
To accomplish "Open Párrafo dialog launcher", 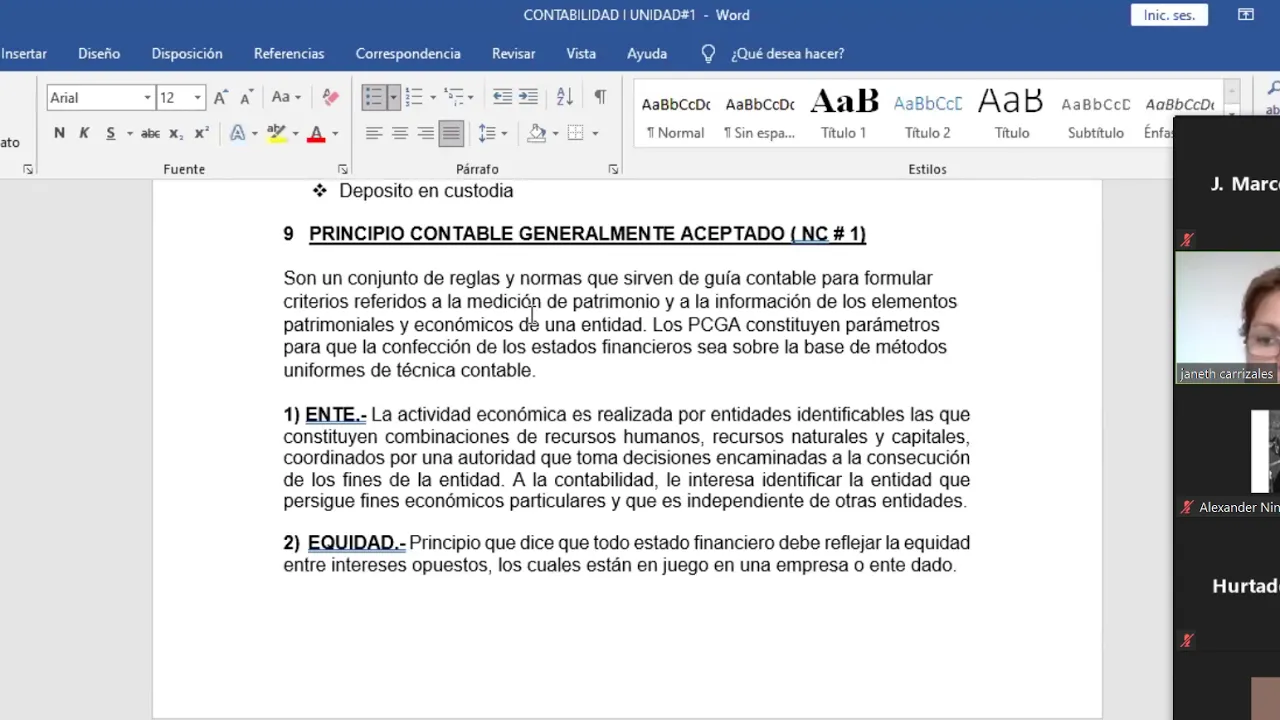I will pyautogui.click(x=613, y=169).
